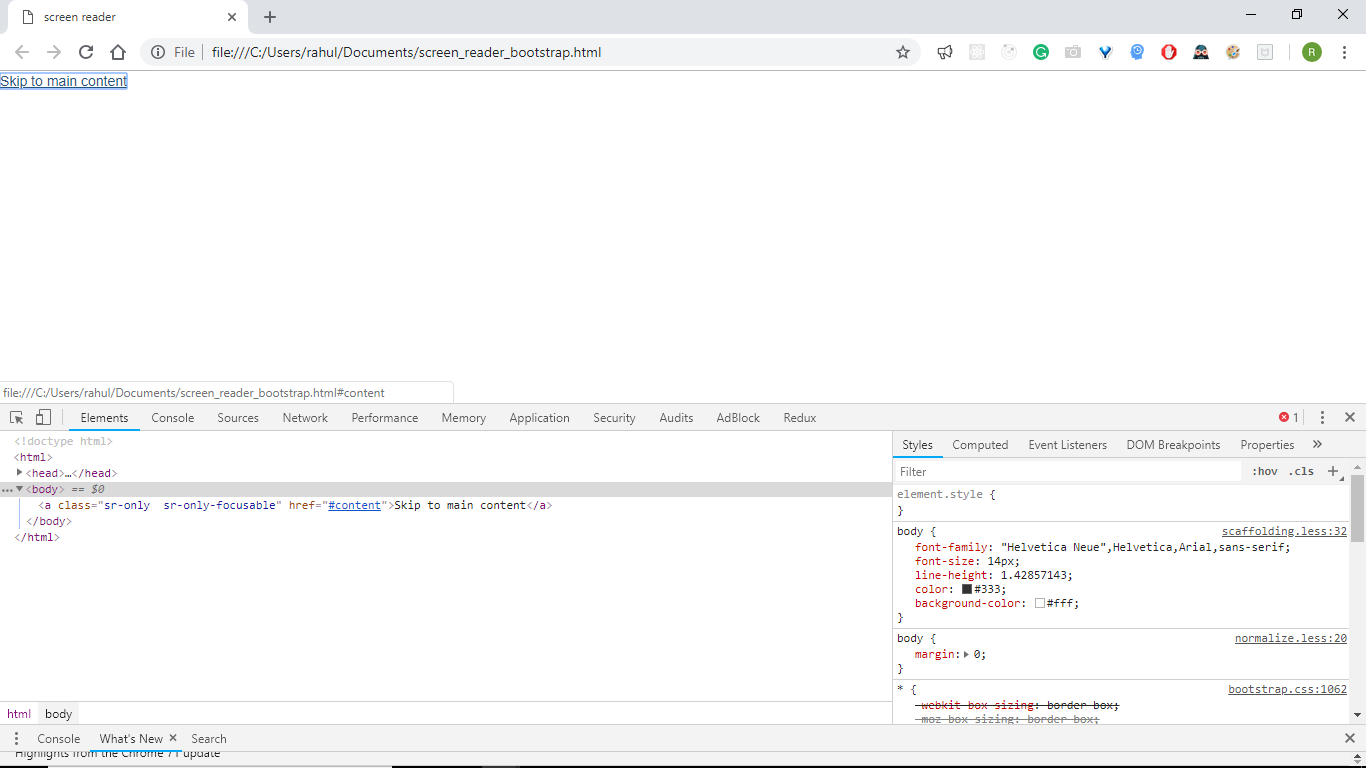Toggle element state with :hov button

tap(1264, 472)
